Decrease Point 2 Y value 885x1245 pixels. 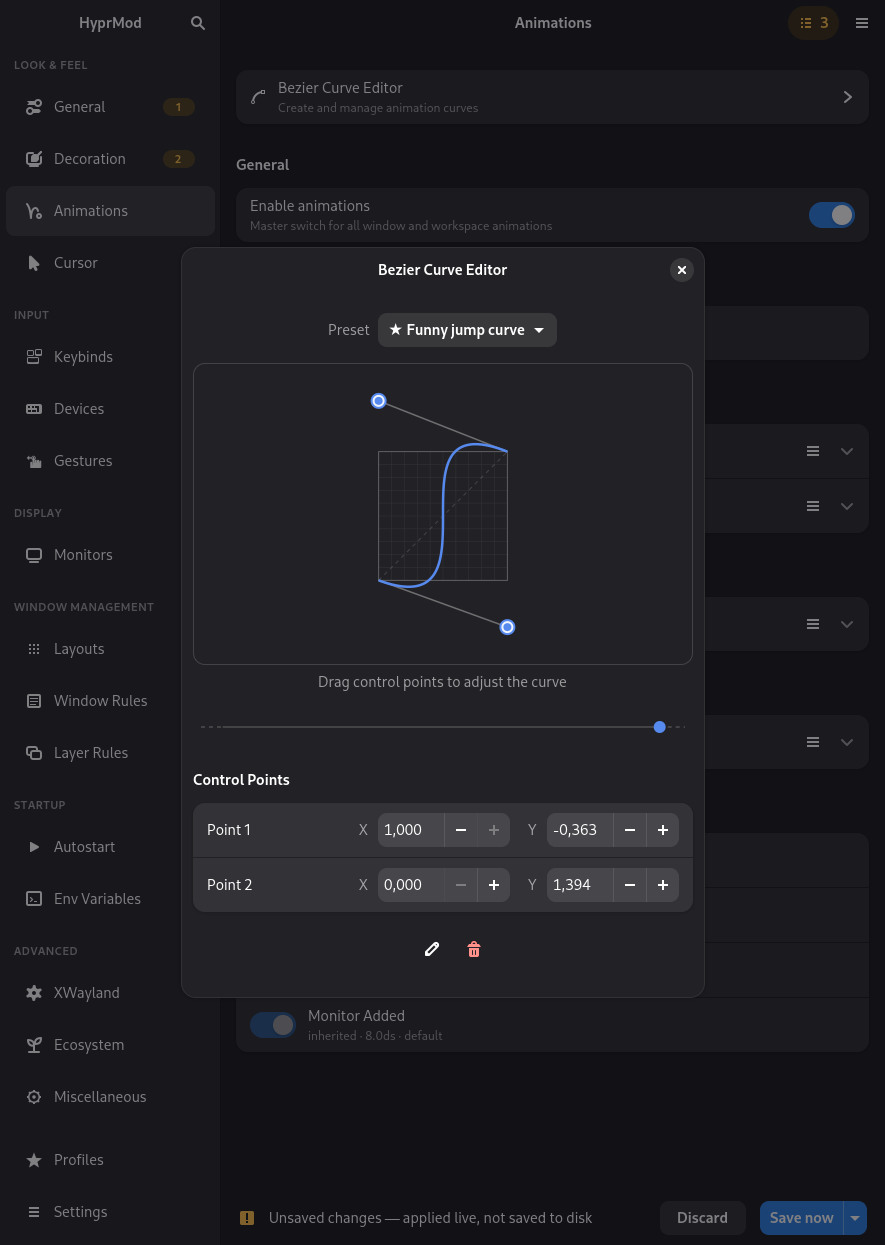pyautogui.click(x=630, y=885)
